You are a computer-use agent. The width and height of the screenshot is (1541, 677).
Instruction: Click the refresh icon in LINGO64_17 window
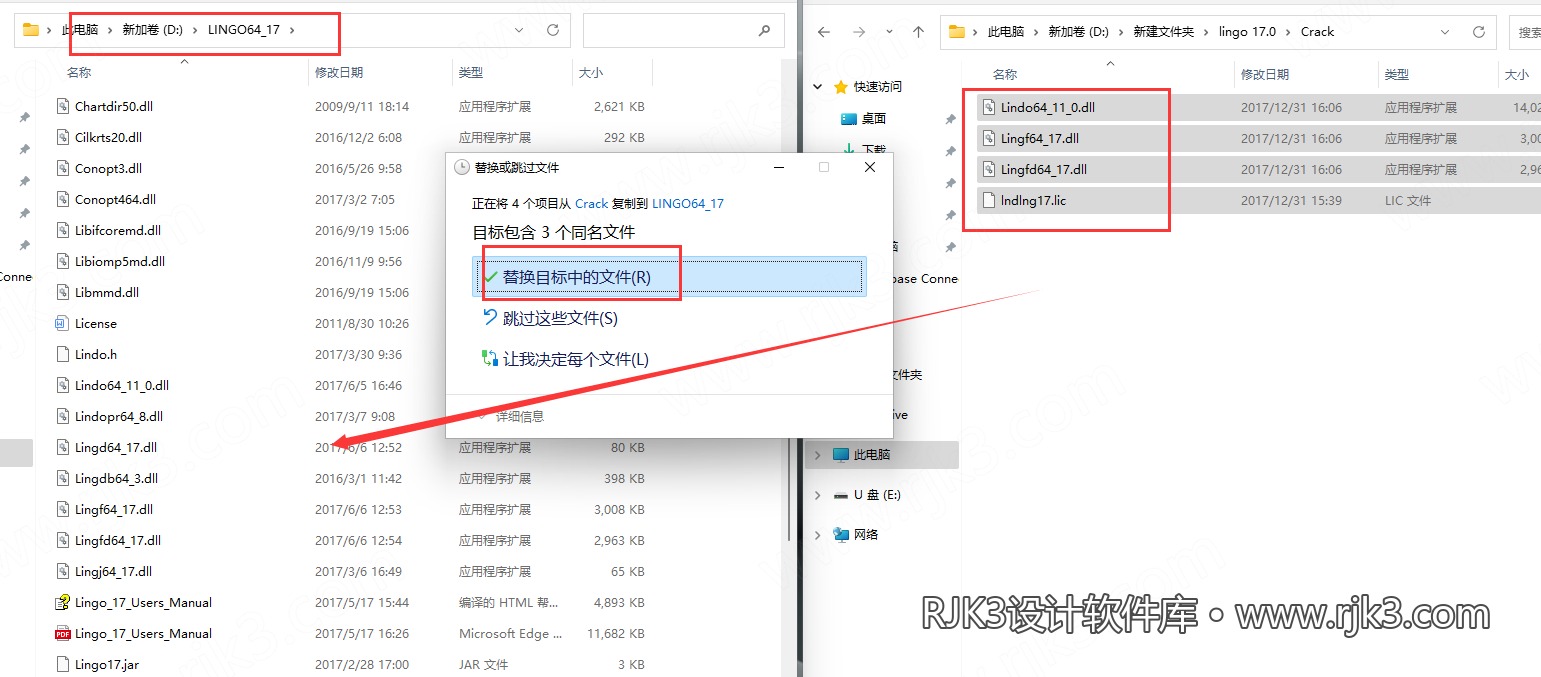(552, 31)
